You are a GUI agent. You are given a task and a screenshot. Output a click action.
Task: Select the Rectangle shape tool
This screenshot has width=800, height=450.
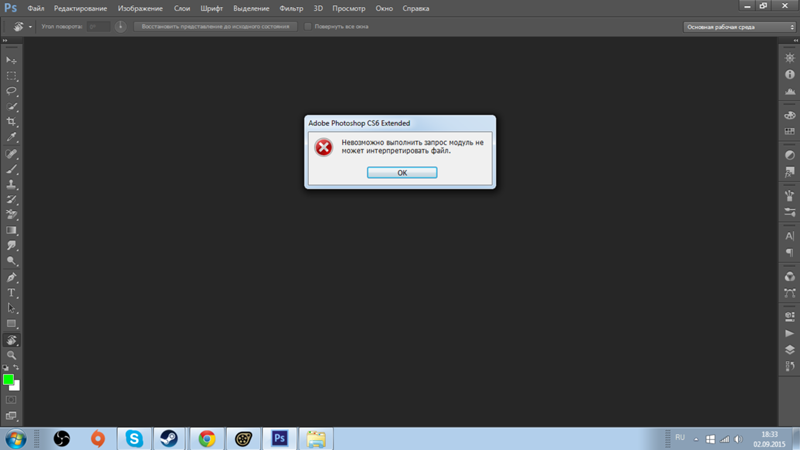point(11,323)
